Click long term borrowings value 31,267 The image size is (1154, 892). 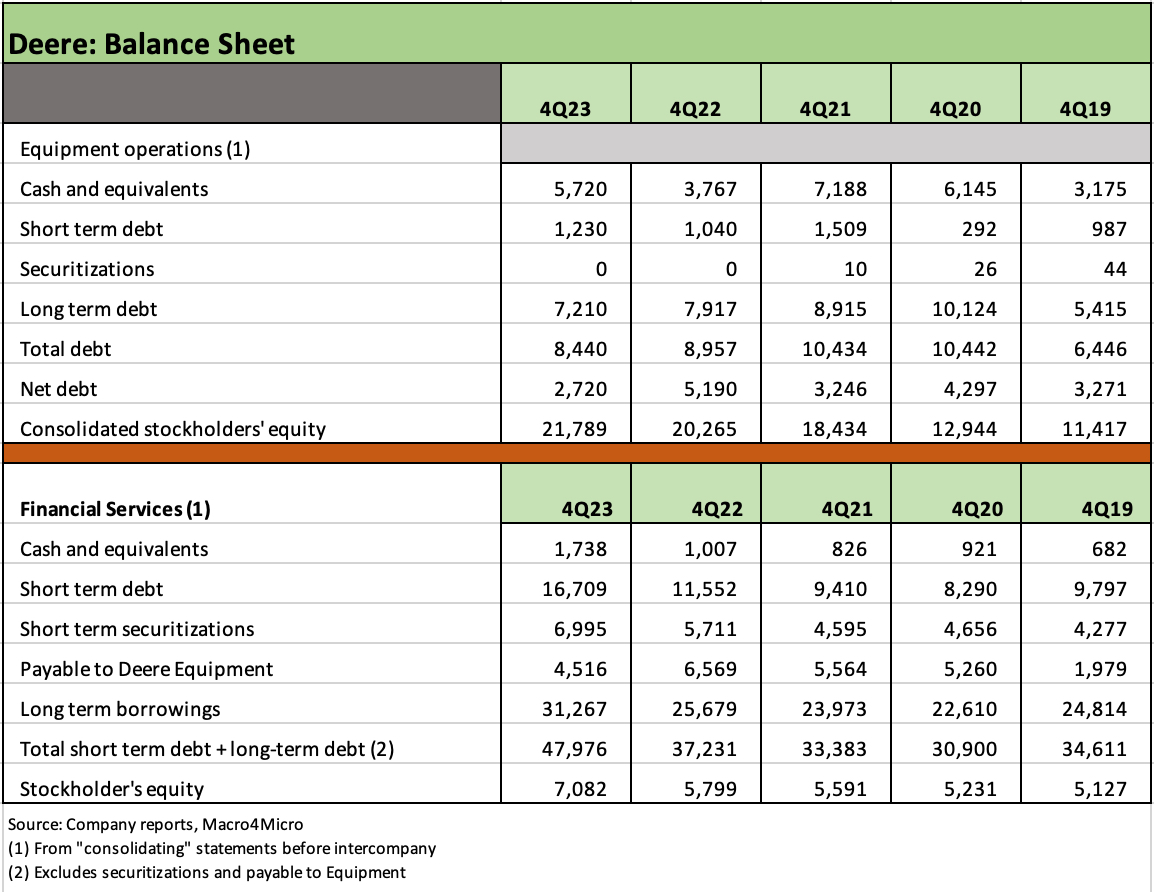[x=574, y=709]
